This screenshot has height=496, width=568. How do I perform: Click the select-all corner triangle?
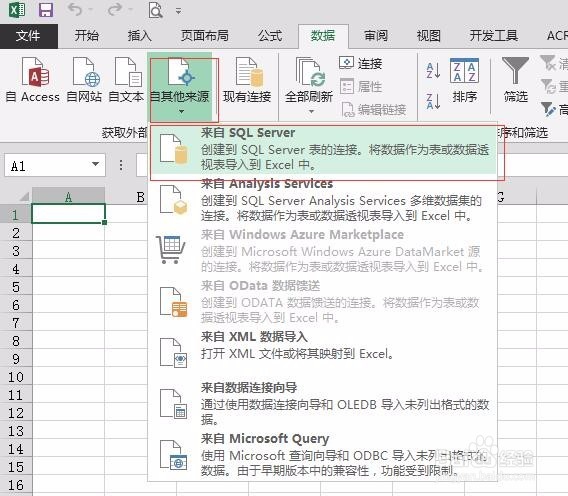[x=24, y=197]
